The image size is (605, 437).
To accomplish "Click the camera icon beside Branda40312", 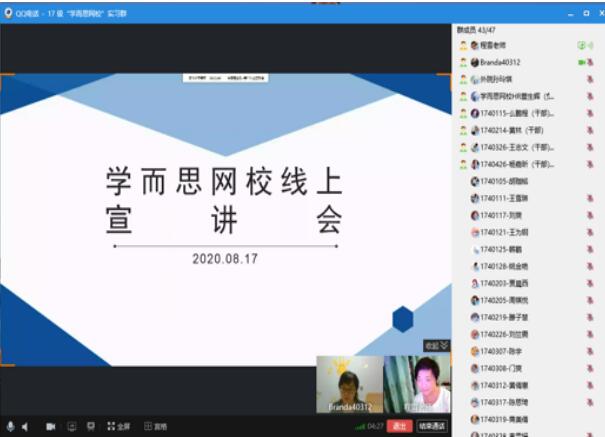I will pos(581,62).
